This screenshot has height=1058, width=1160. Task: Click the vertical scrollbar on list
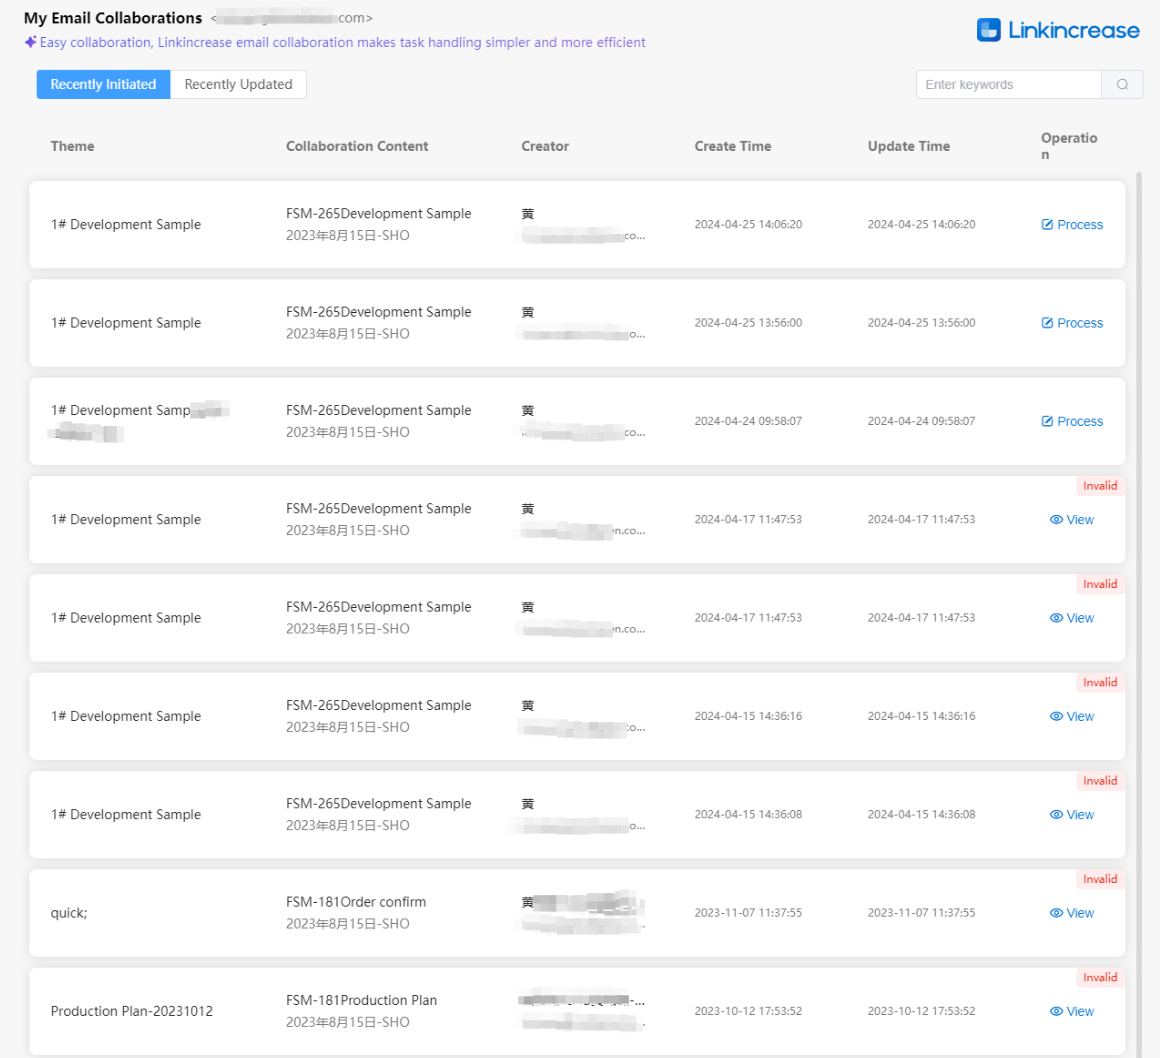[1138, 600]
